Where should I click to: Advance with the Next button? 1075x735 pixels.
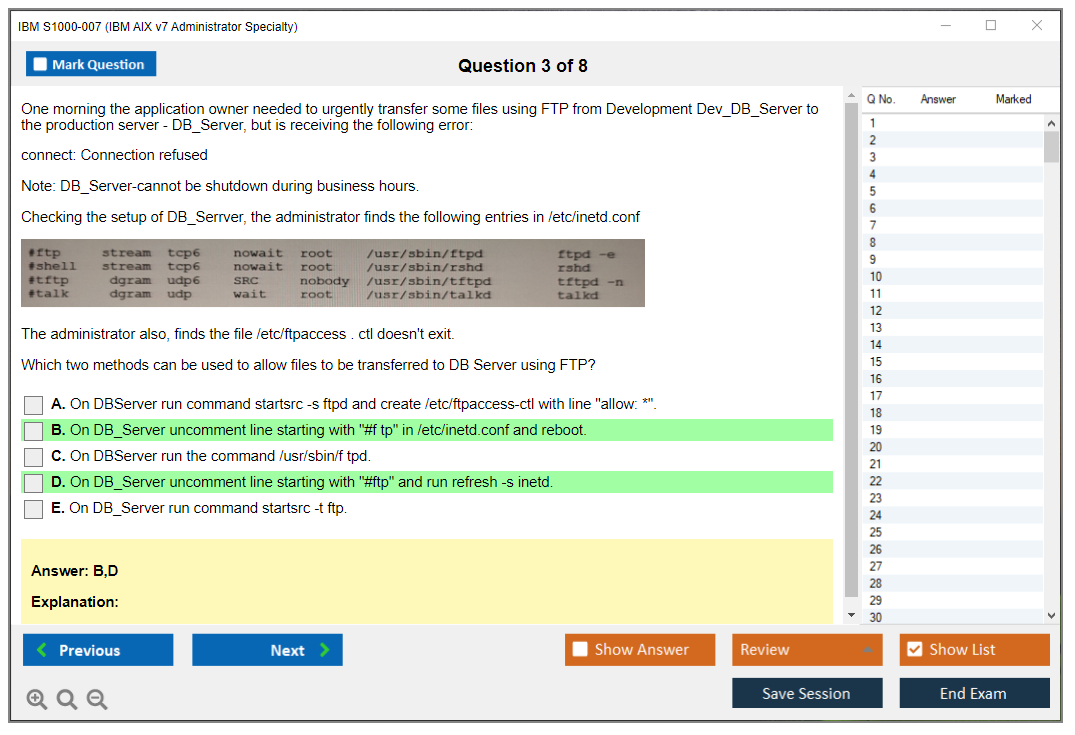pos(267,650)
